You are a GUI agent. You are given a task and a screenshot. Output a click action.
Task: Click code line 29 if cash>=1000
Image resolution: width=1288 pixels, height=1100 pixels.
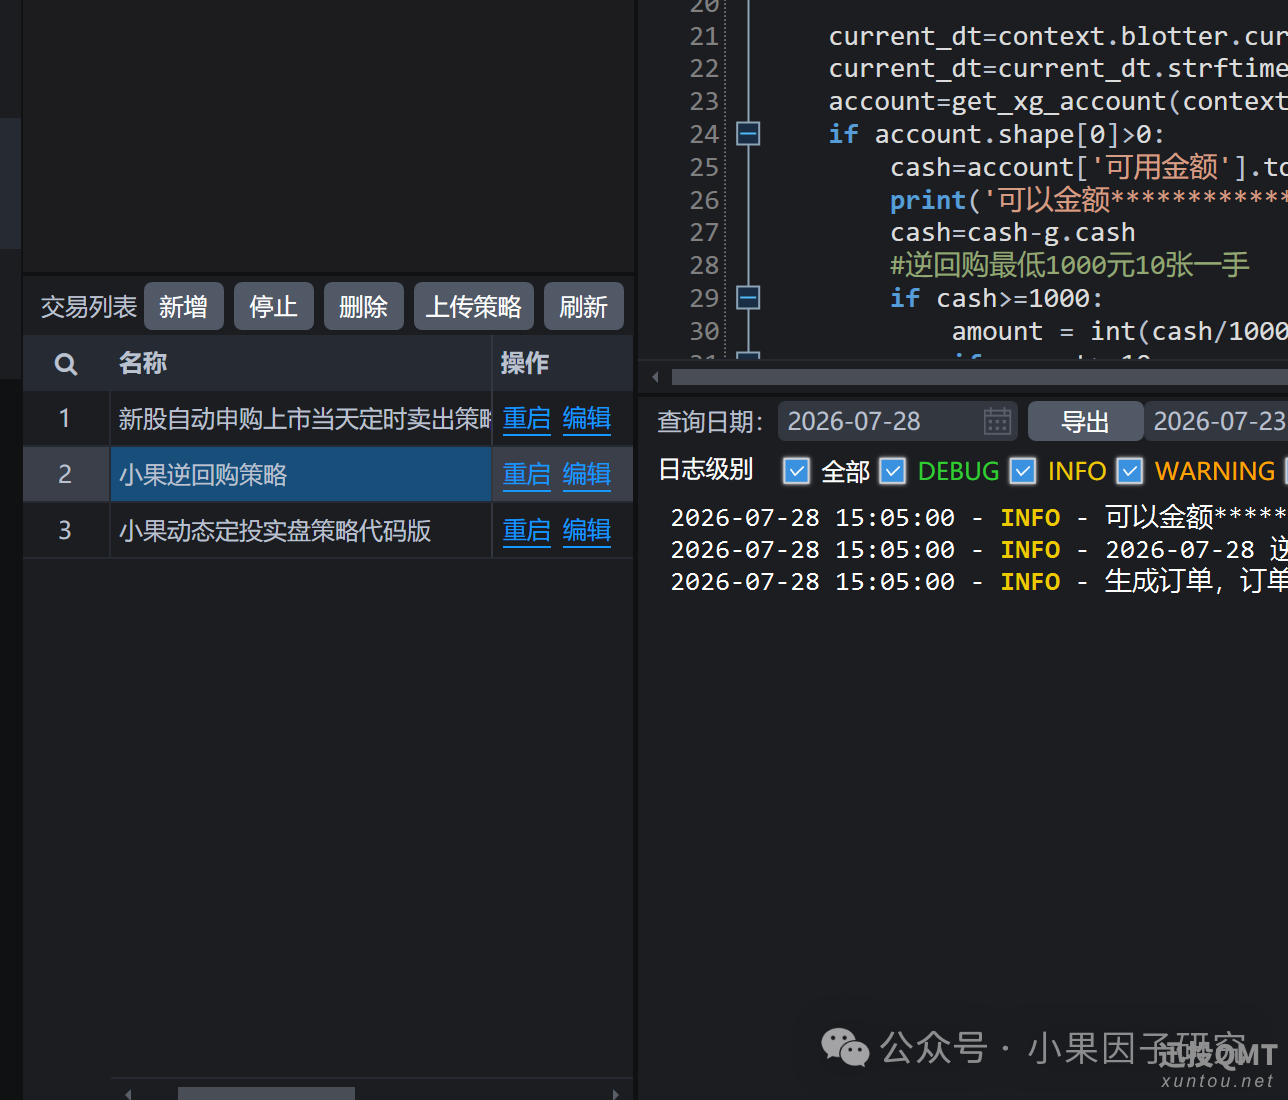pos(997,298)
